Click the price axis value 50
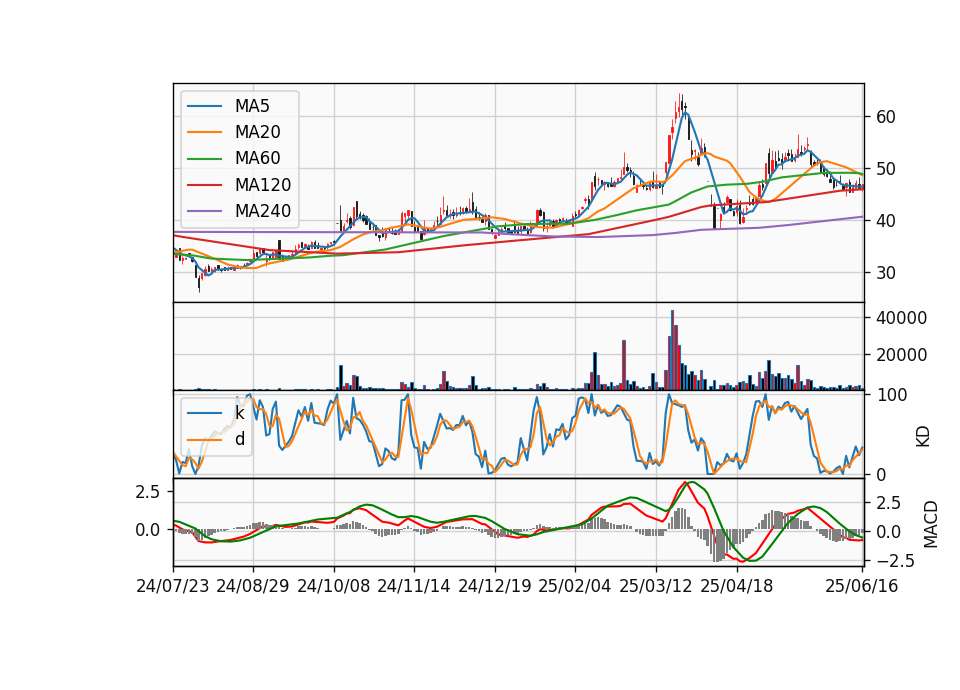The width and height of the screenshot is (960, 690). 886,169
